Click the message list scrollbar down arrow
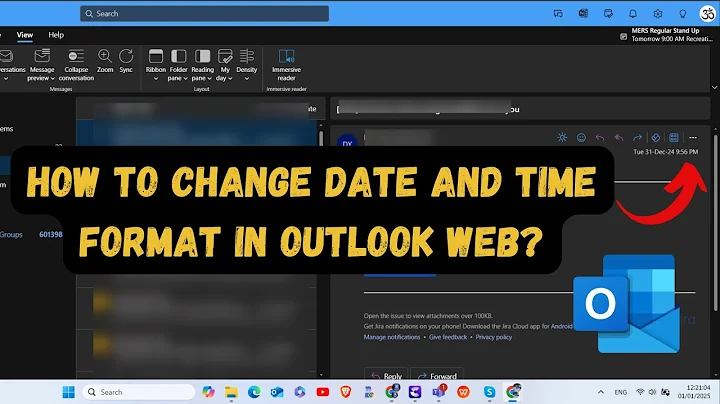This screenshot has width=720, height=404. point(321,375)
